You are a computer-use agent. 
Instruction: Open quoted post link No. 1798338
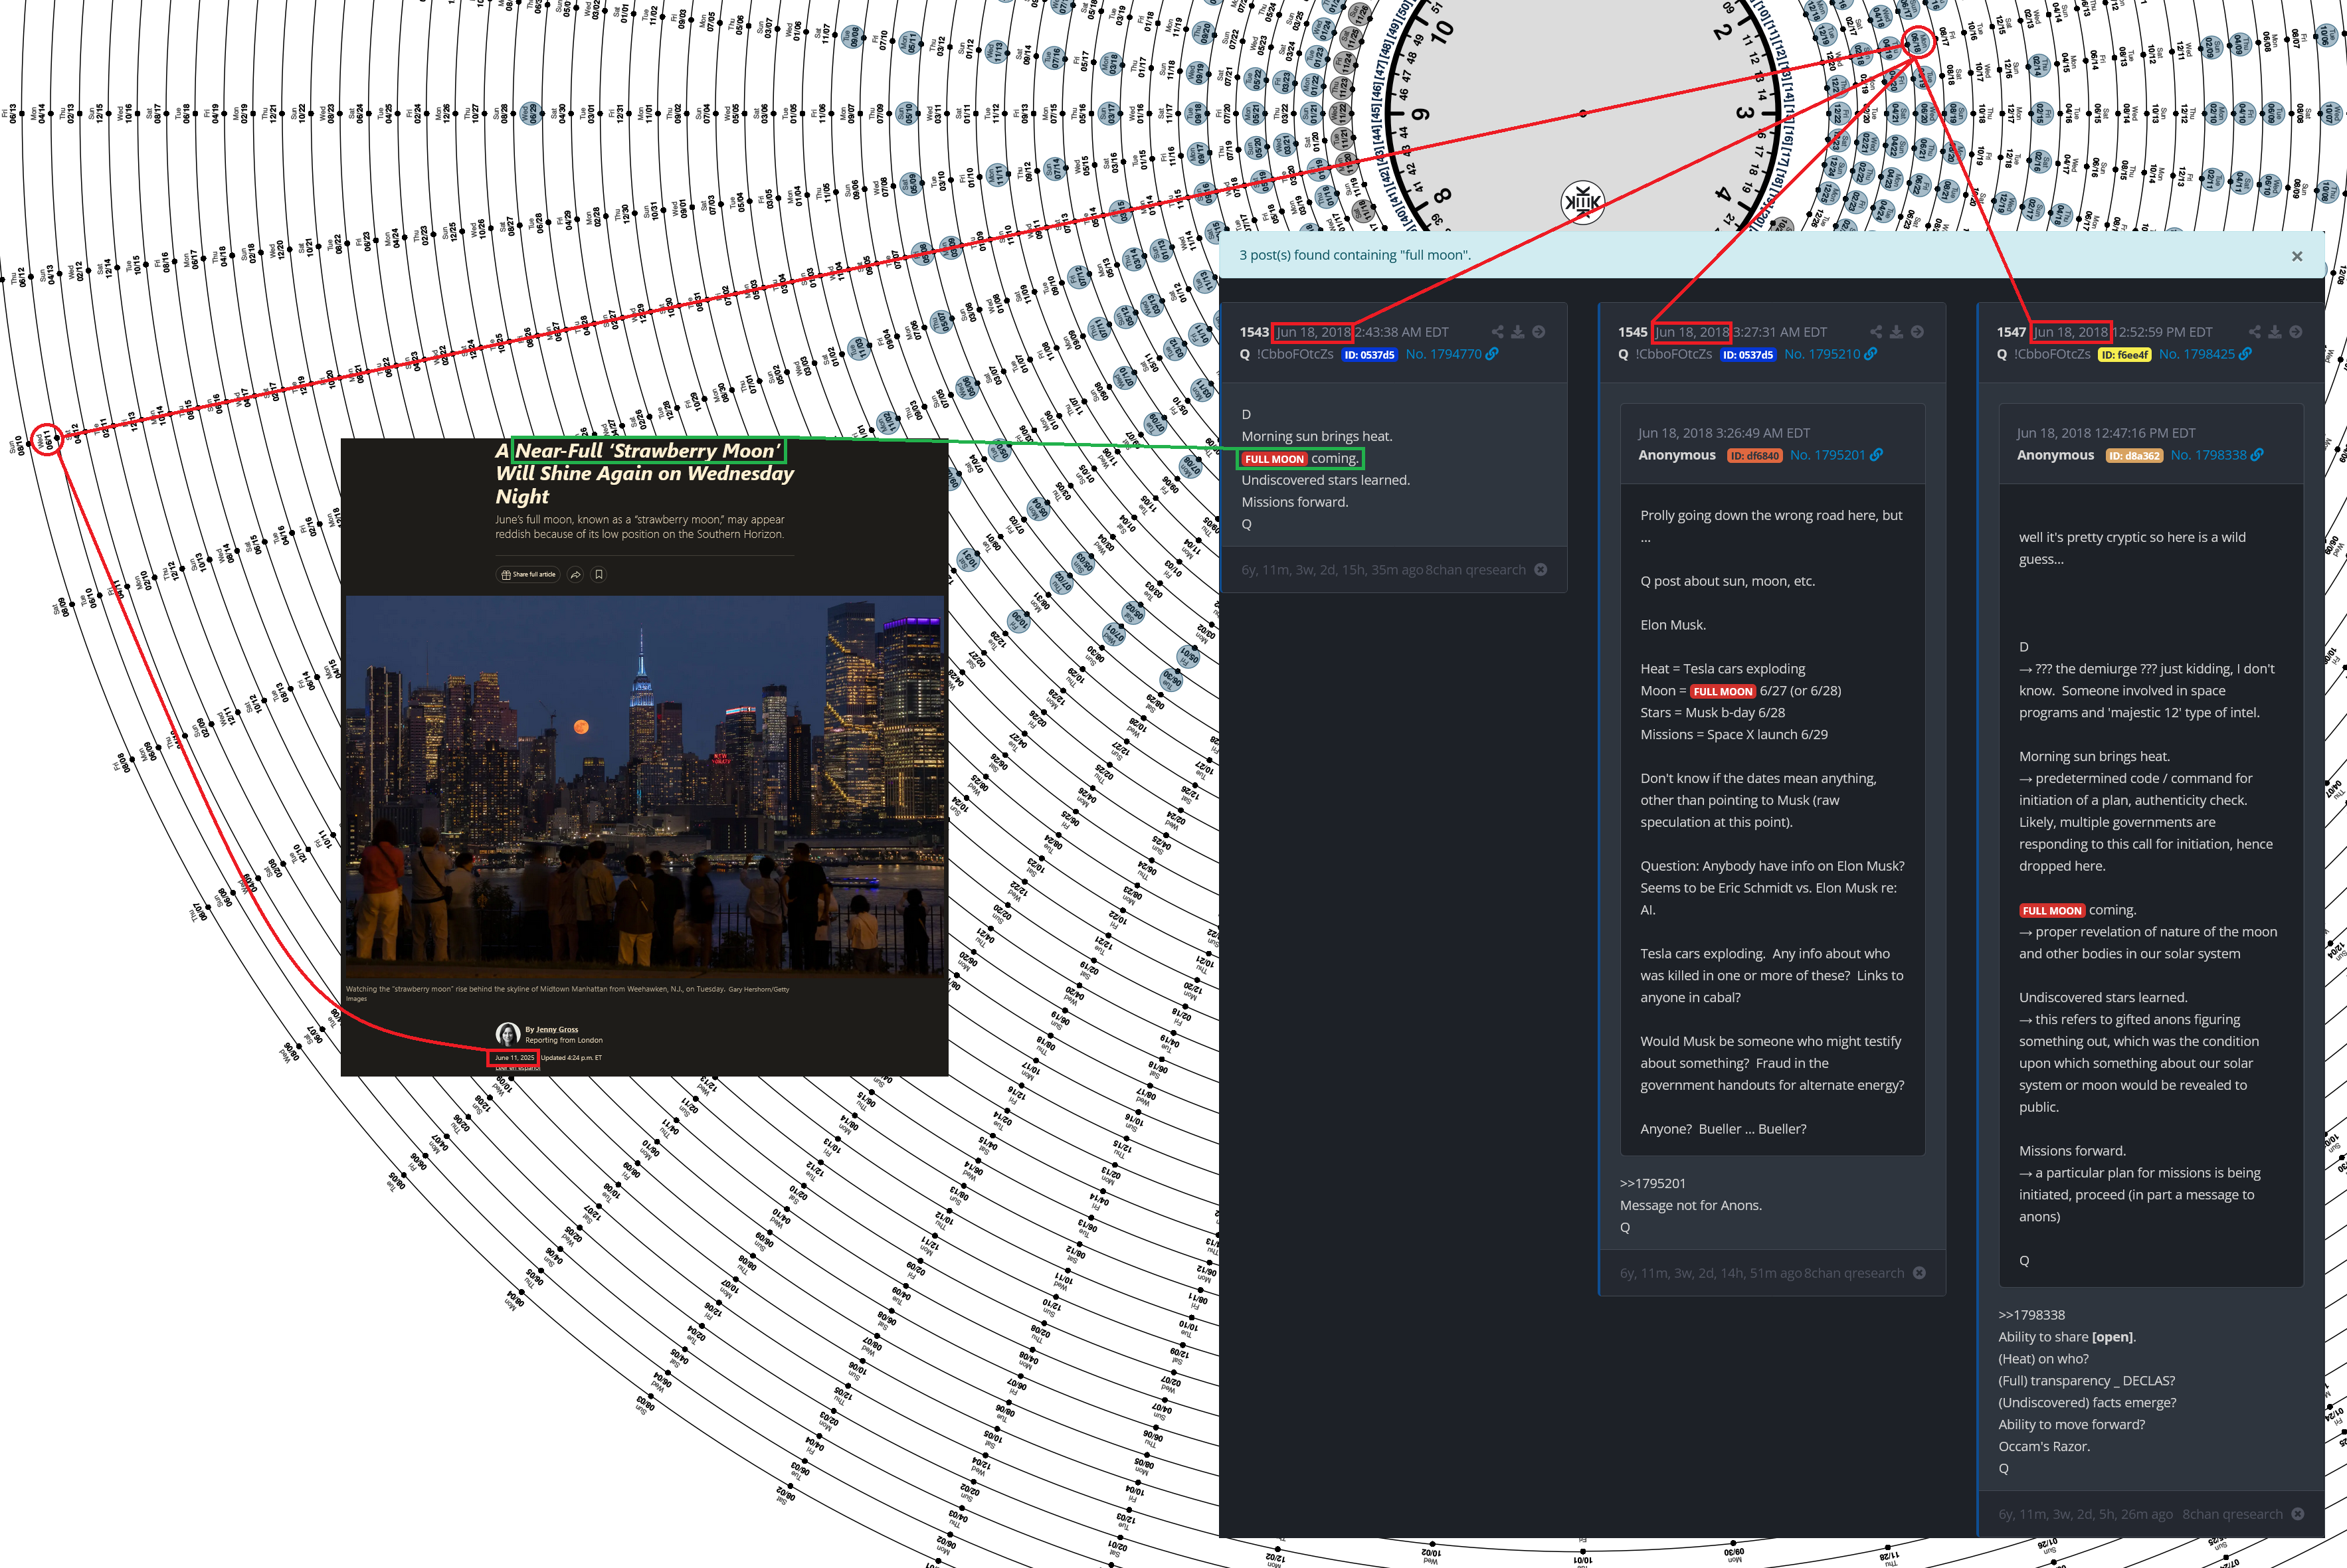click(2208, 455)
